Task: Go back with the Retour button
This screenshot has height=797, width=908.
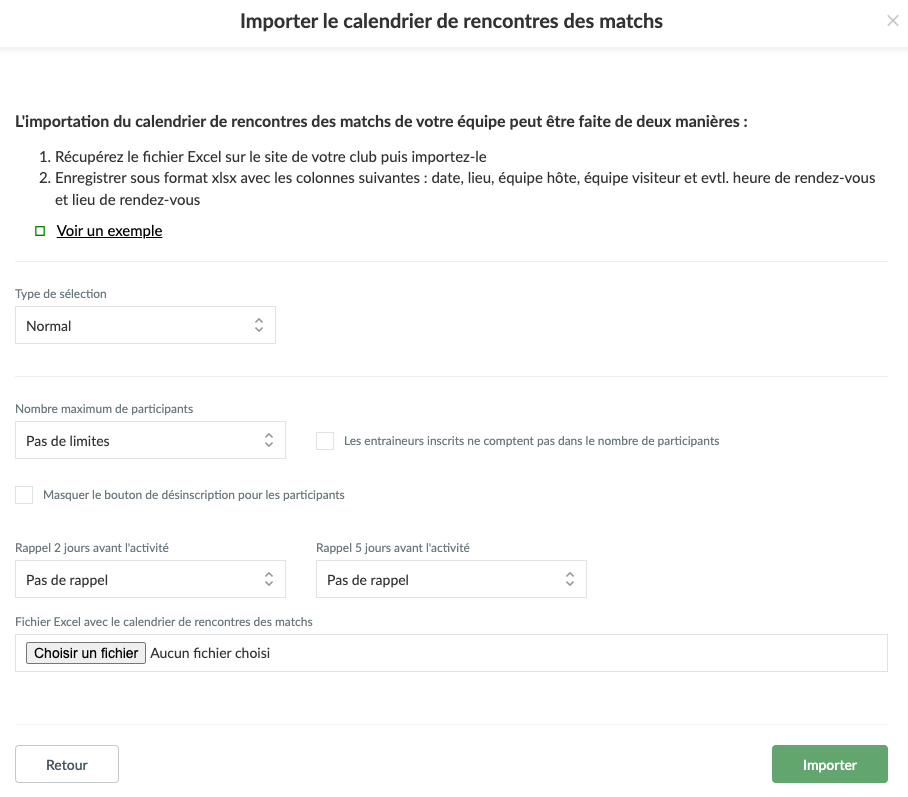Action: pos(67,765)
